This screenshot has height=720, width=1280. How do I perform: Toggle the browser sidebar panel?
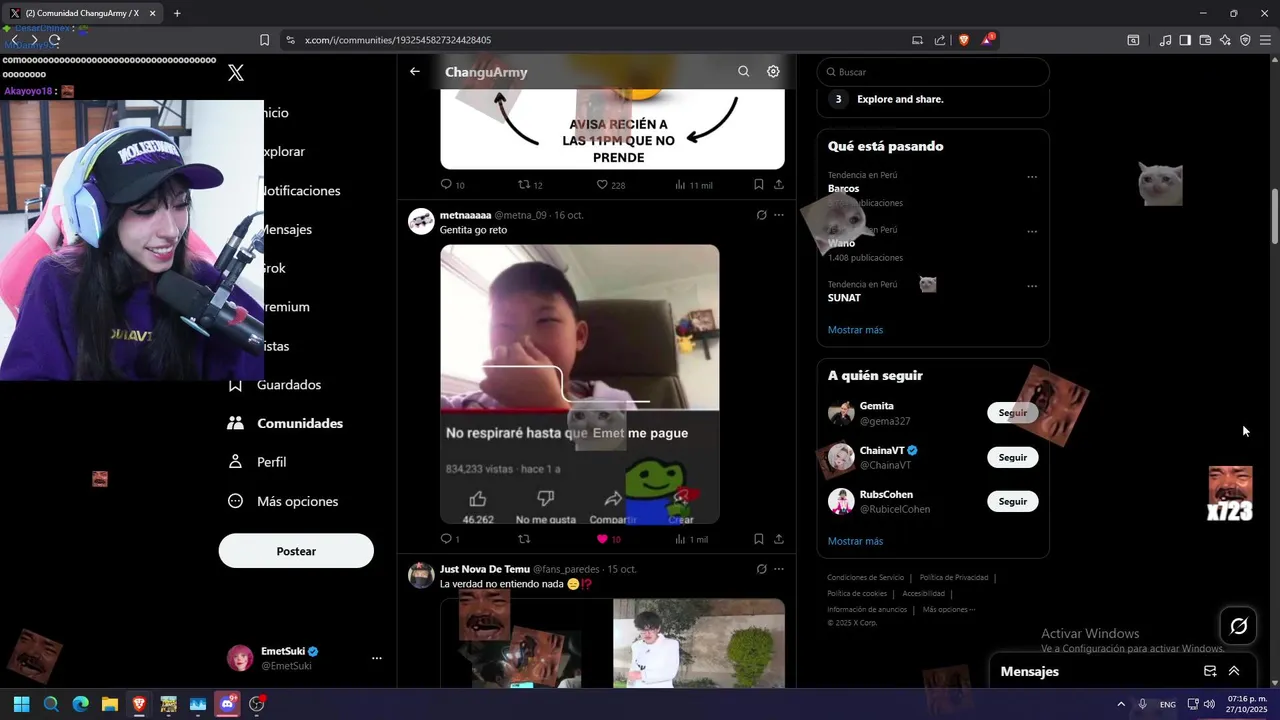pos(1185,40)
